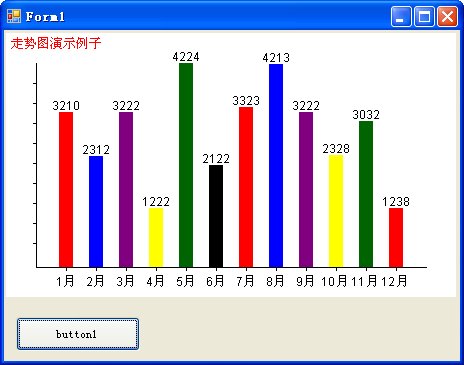This screenshot has height=365, width=464.
Task: Select the blue 2月 bar labeled 2312
Action: tap(96, 212)
